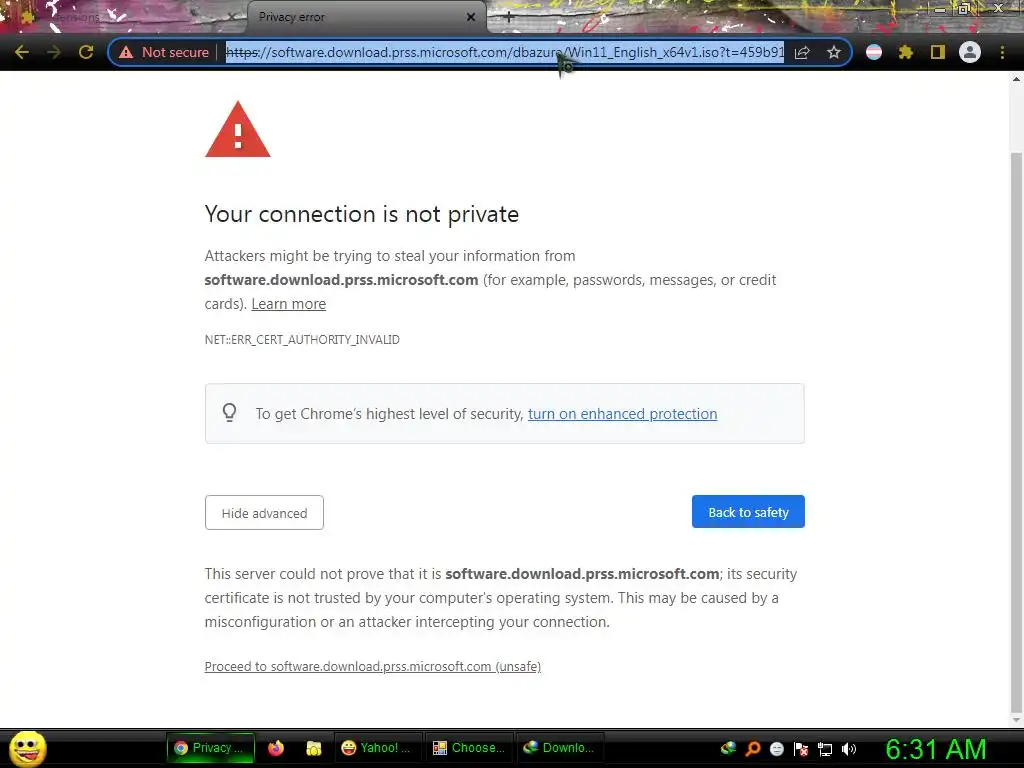This screenshot has height=768, width=1024.
Task: Launch Firefox from the taskbar
Action: 276,748
